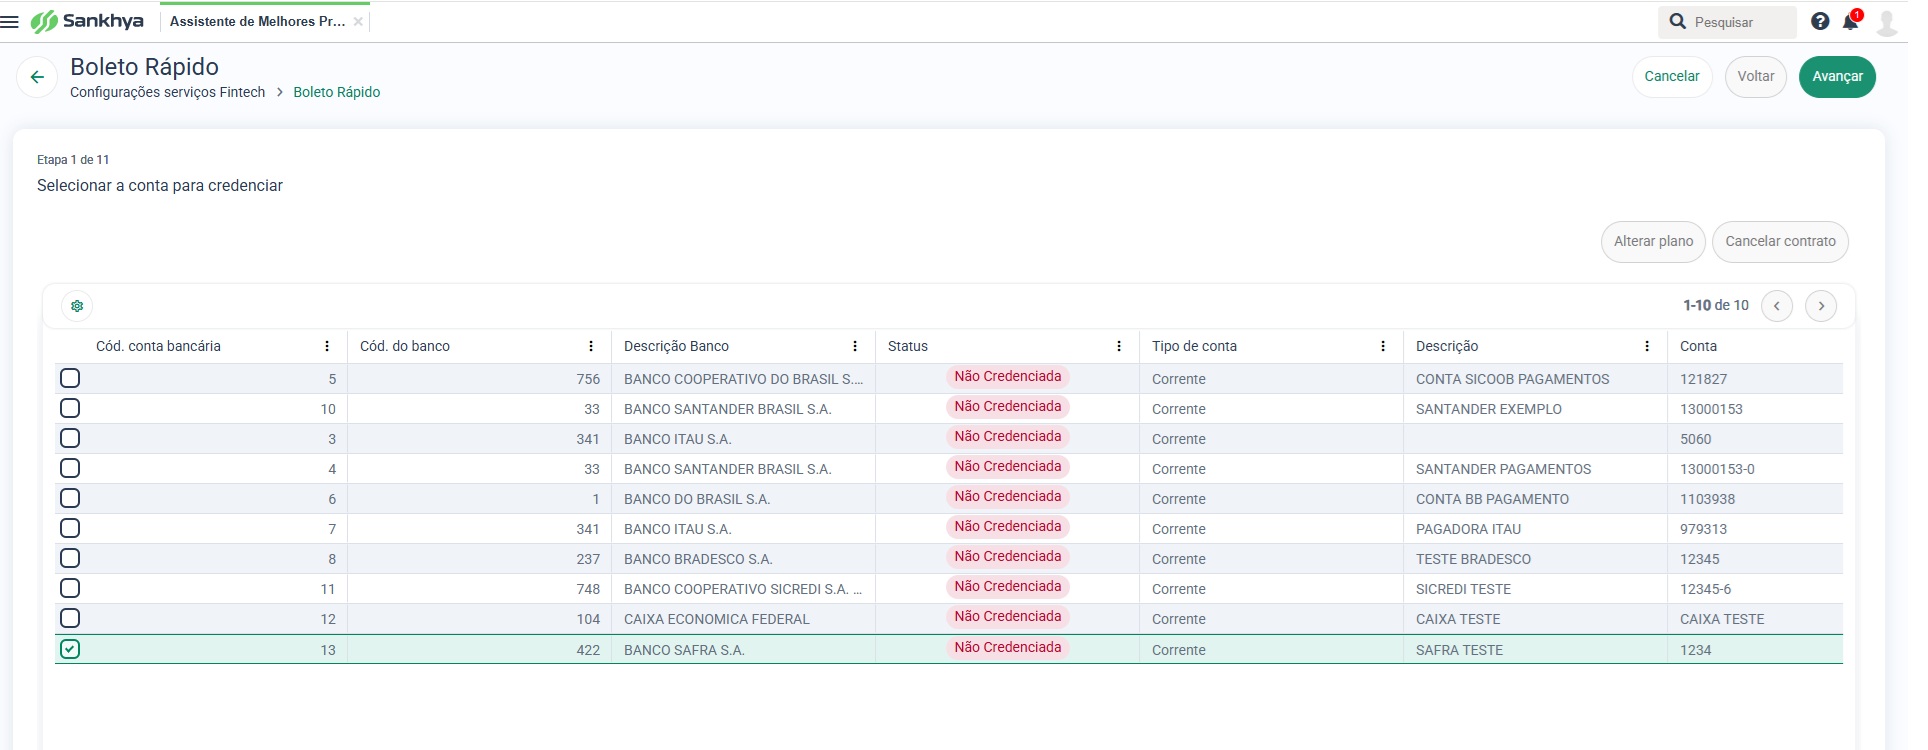Image resolution: width=1928 pixels, height=750 pixels.
Task: Click BANCO SAFRA S.A. cell
Action: 743,650
